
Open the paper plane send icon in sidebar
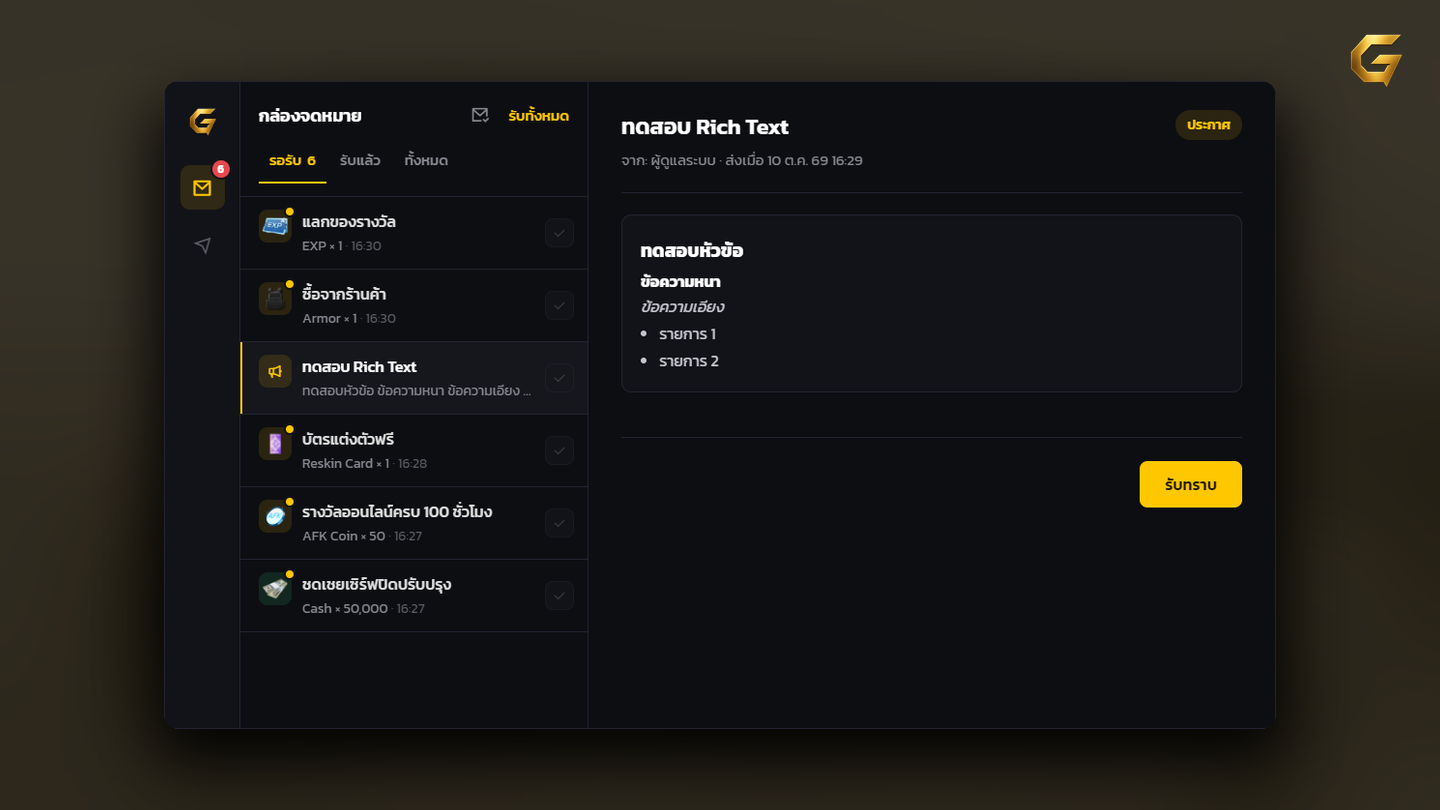[x=202, y=245]
